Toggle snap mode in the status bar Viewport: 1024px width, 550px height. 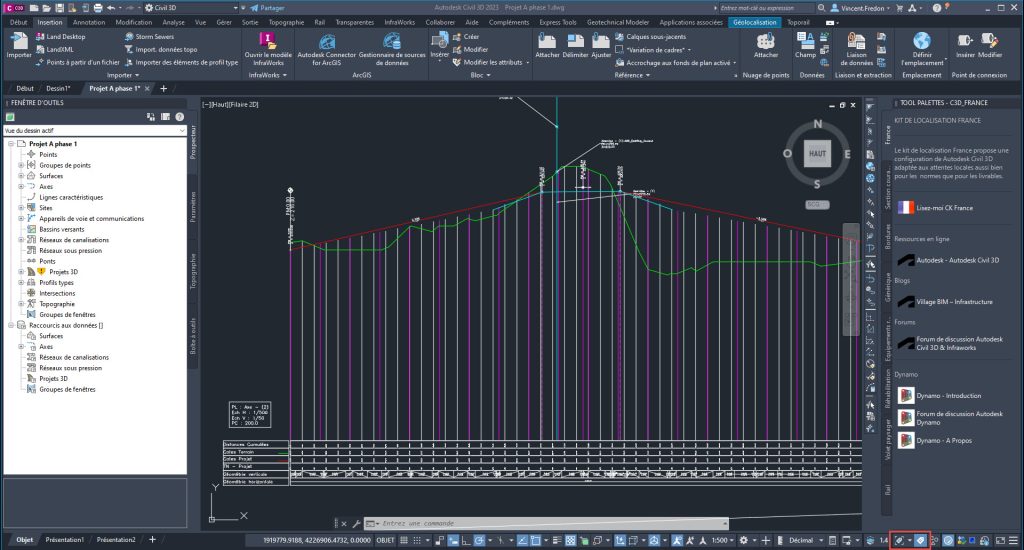(417, 540)
